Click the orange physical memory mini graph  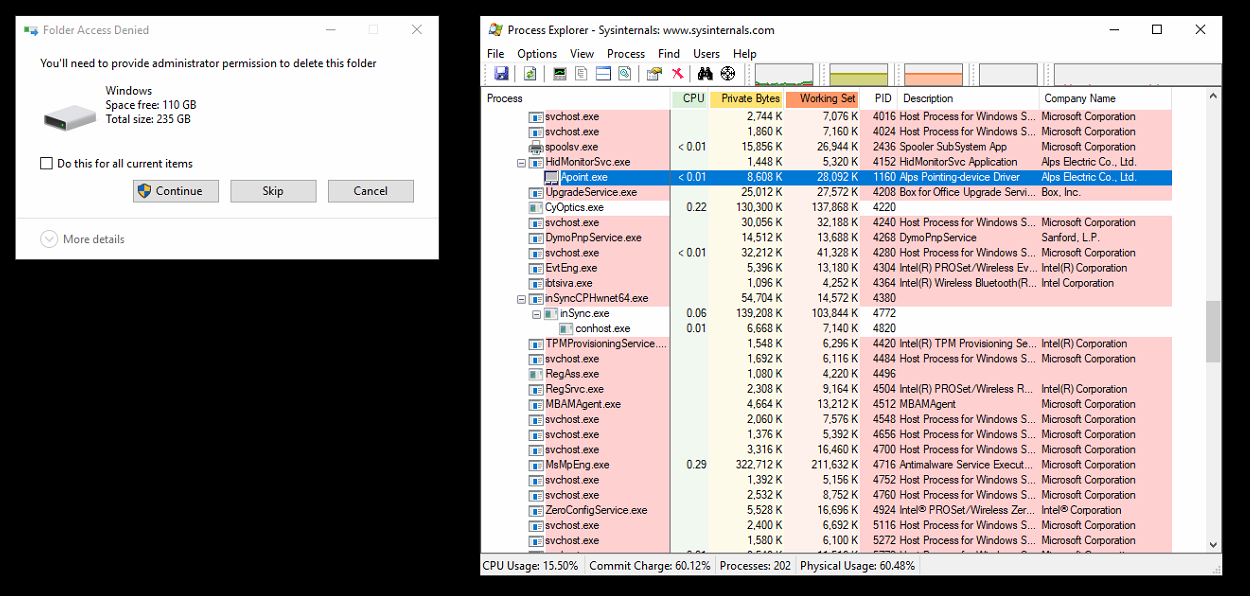(x=933, y=75)
